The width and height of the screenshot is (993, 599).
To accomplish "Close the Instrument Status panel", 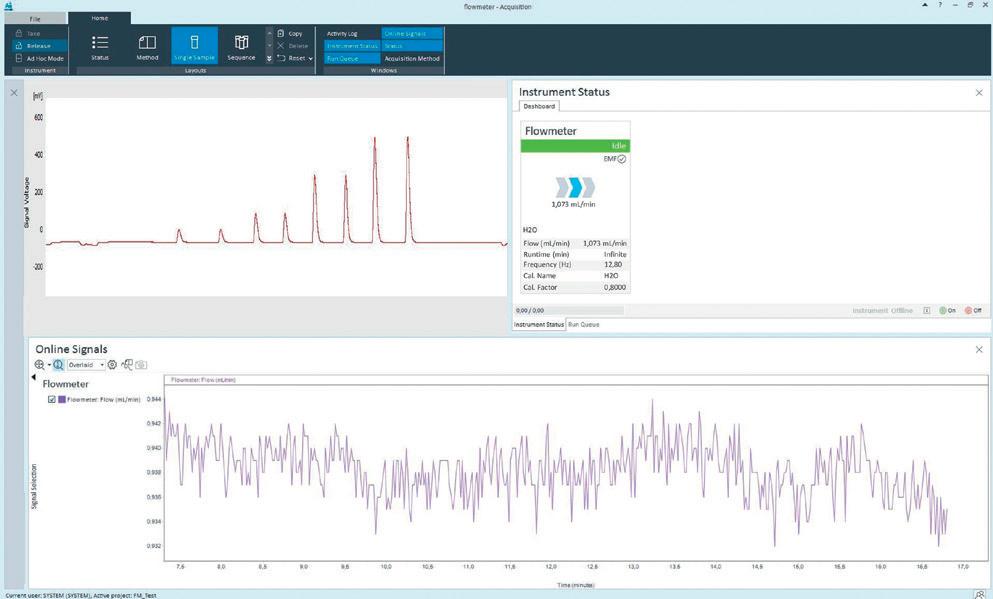I will pos(979,92).
